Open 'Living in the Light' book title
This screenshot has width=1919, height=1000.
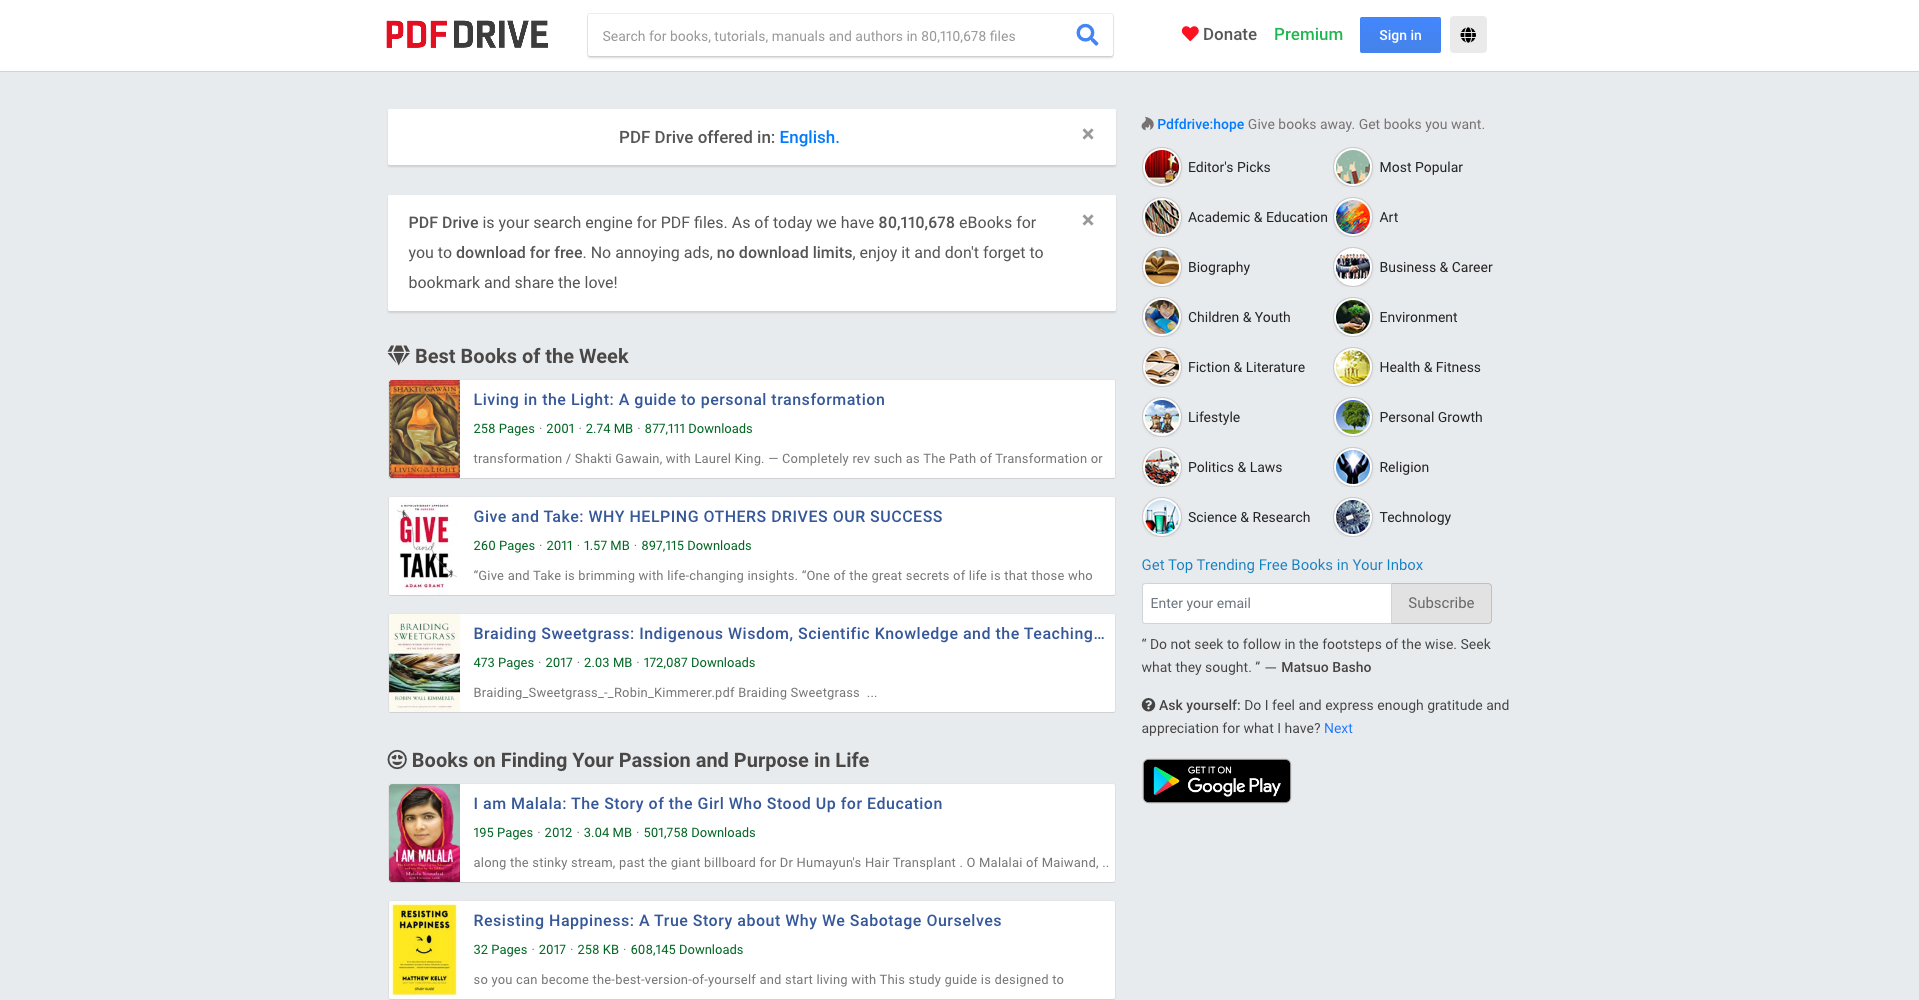tap(679, 399)
